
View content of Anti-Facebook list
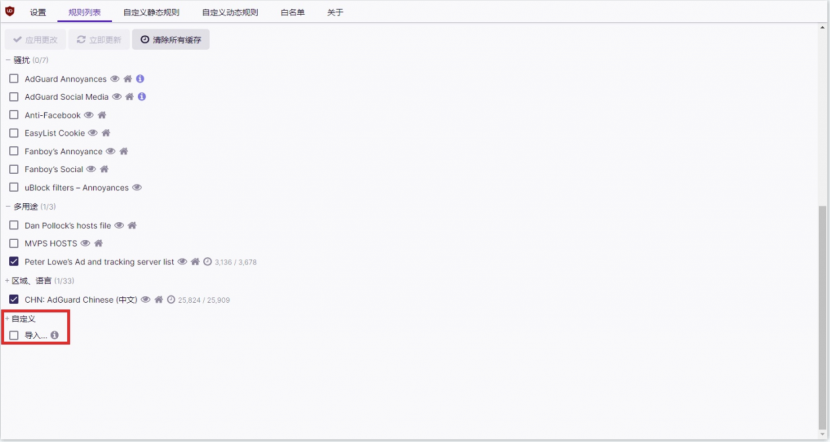(89, 115)
